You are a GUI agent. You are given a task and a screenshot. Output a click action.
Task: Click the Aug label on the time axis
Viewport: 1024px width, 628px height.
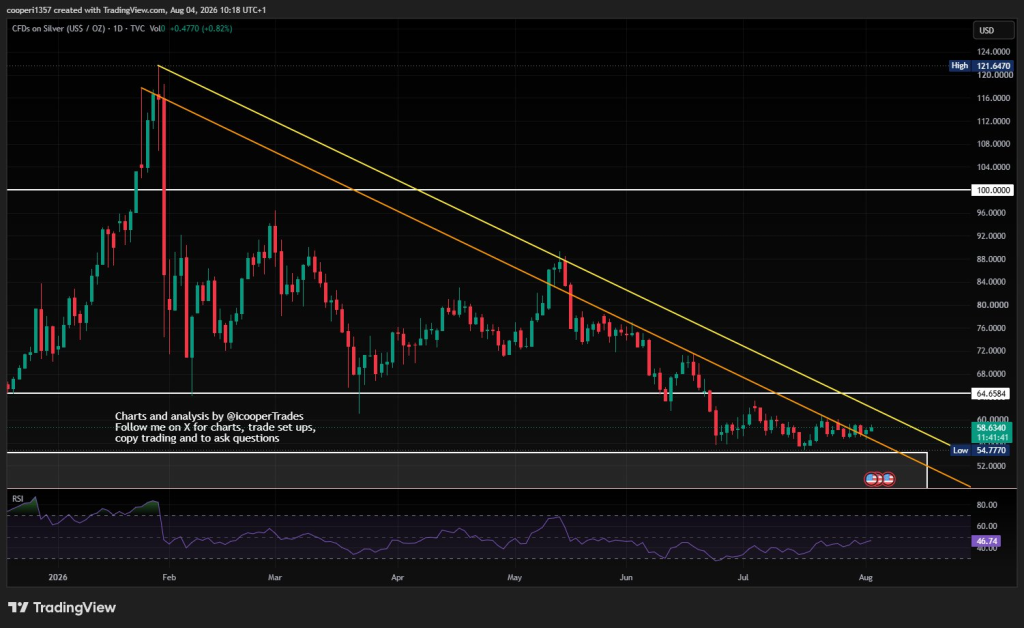(x=866, y=578)
